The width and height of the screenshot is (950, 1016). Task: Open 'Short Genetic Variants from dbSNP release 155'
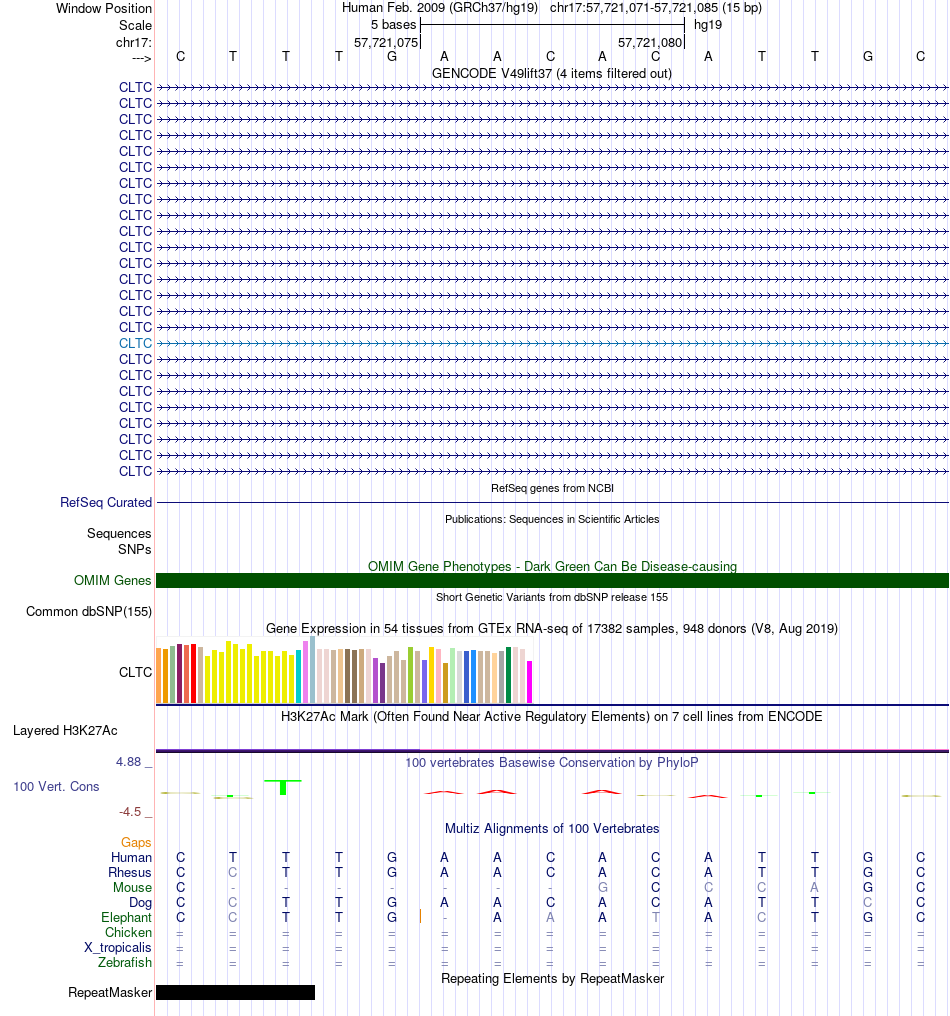click(x=552, y=597)
